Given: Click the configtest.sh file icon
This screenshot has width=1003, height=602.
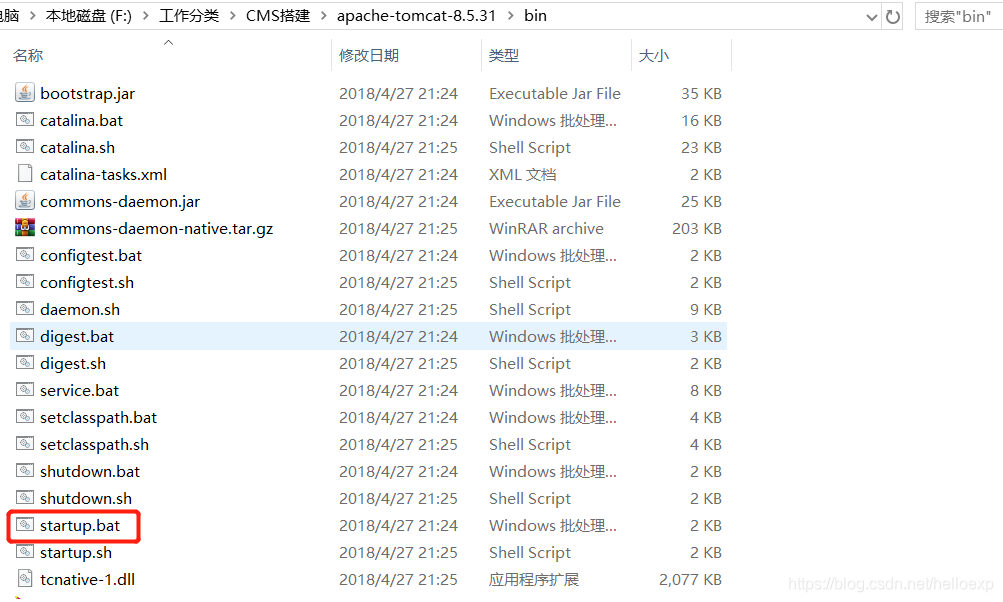Looking at the screenshot, I should (x=25, y=281).
